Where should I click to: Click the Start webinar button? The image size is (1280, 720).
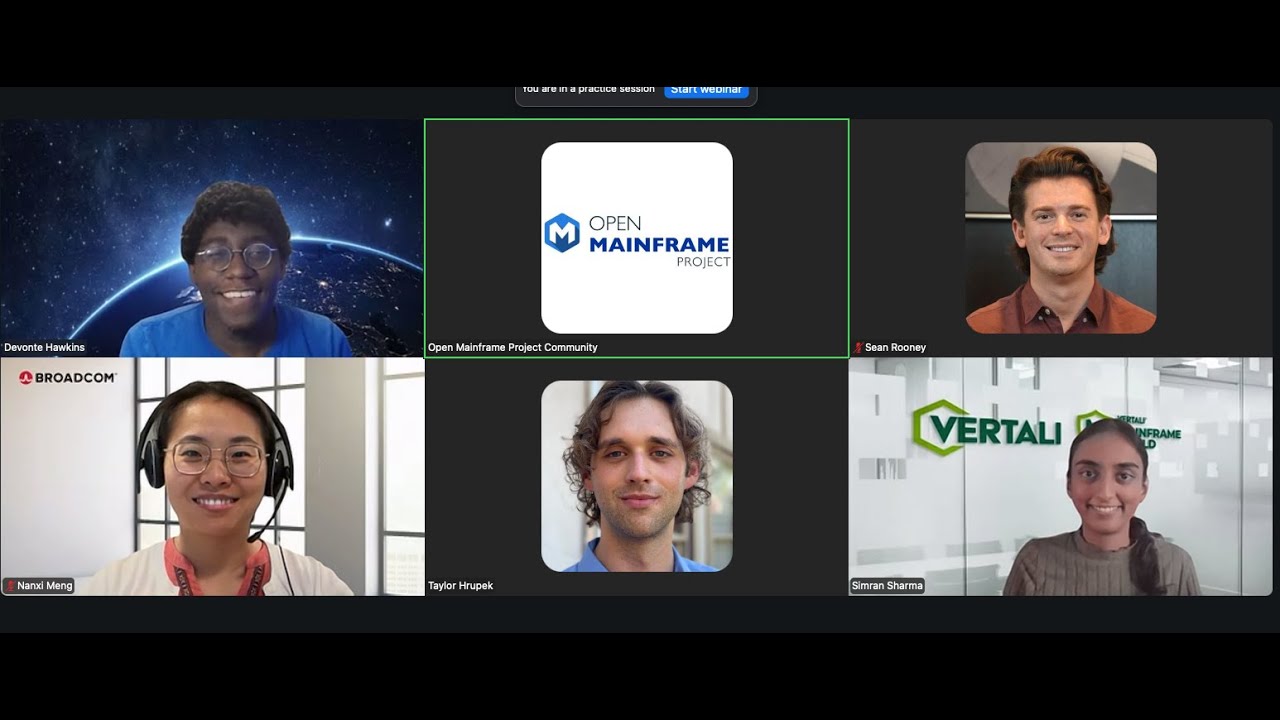706,90
